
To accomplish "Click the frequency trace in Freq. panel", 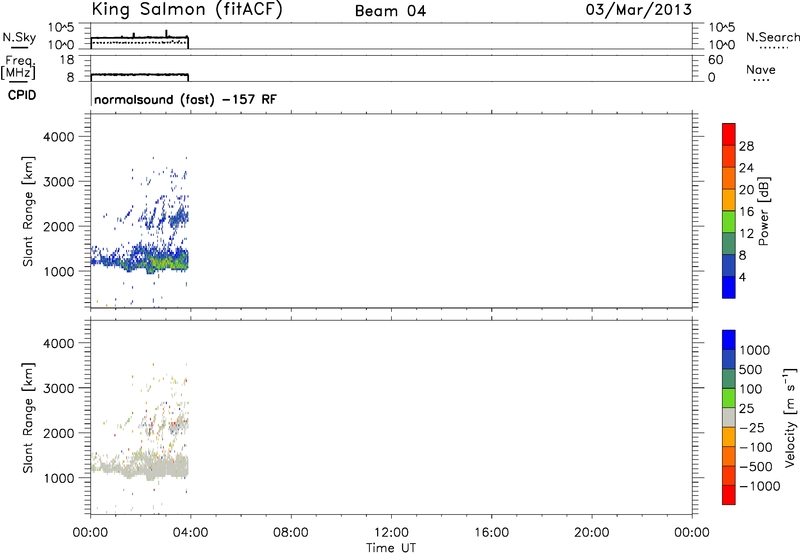I will (x=140, y=75).
